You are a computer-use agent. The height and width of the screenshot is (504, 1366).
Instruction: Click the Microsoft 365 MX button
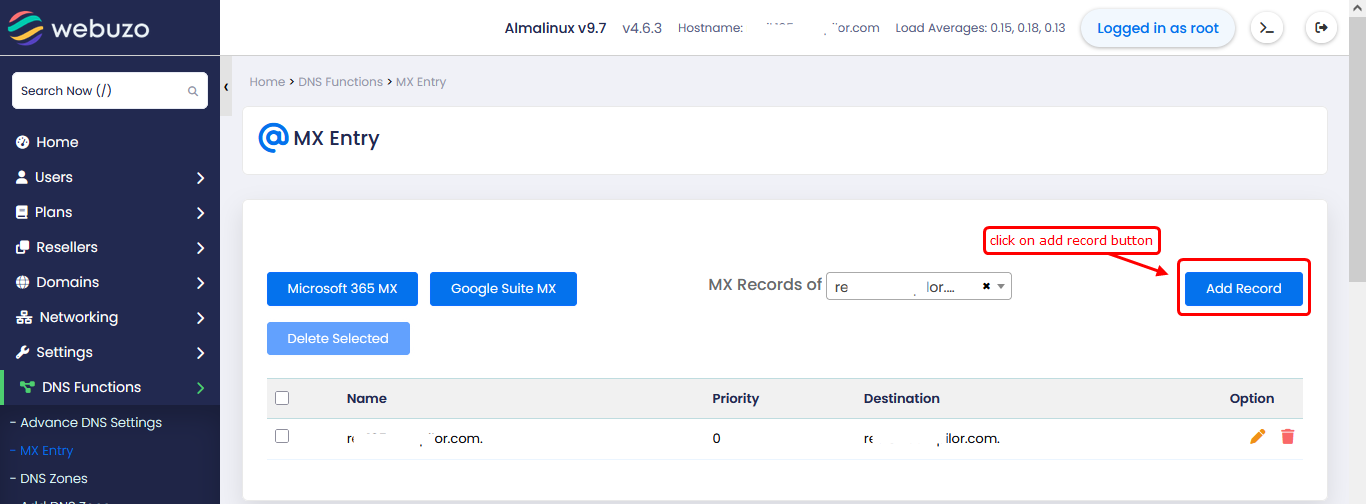(342, 289)
